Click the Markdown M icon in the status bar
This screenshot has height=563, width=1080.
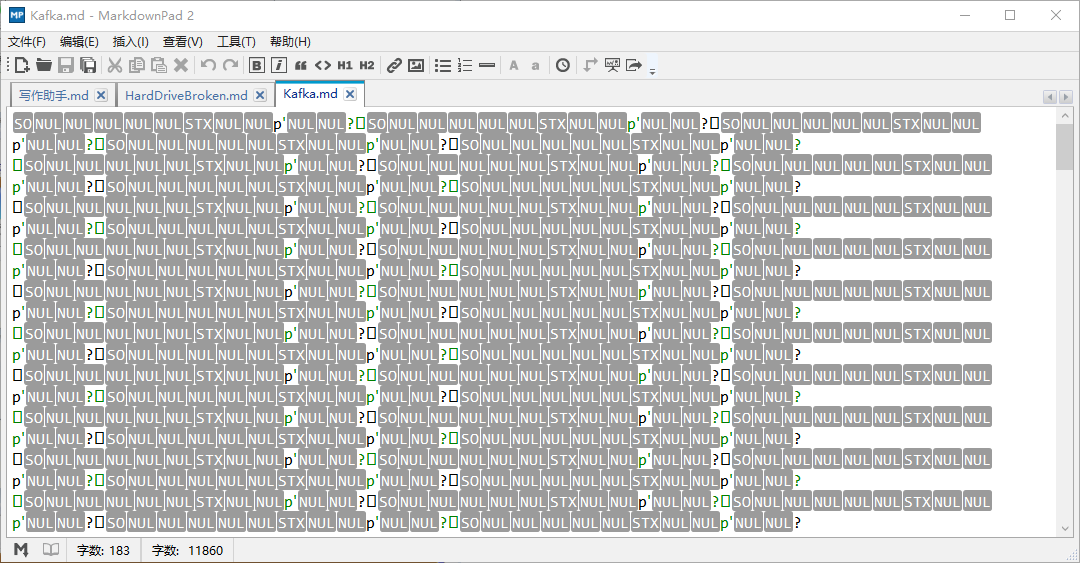tap(21, 549)
